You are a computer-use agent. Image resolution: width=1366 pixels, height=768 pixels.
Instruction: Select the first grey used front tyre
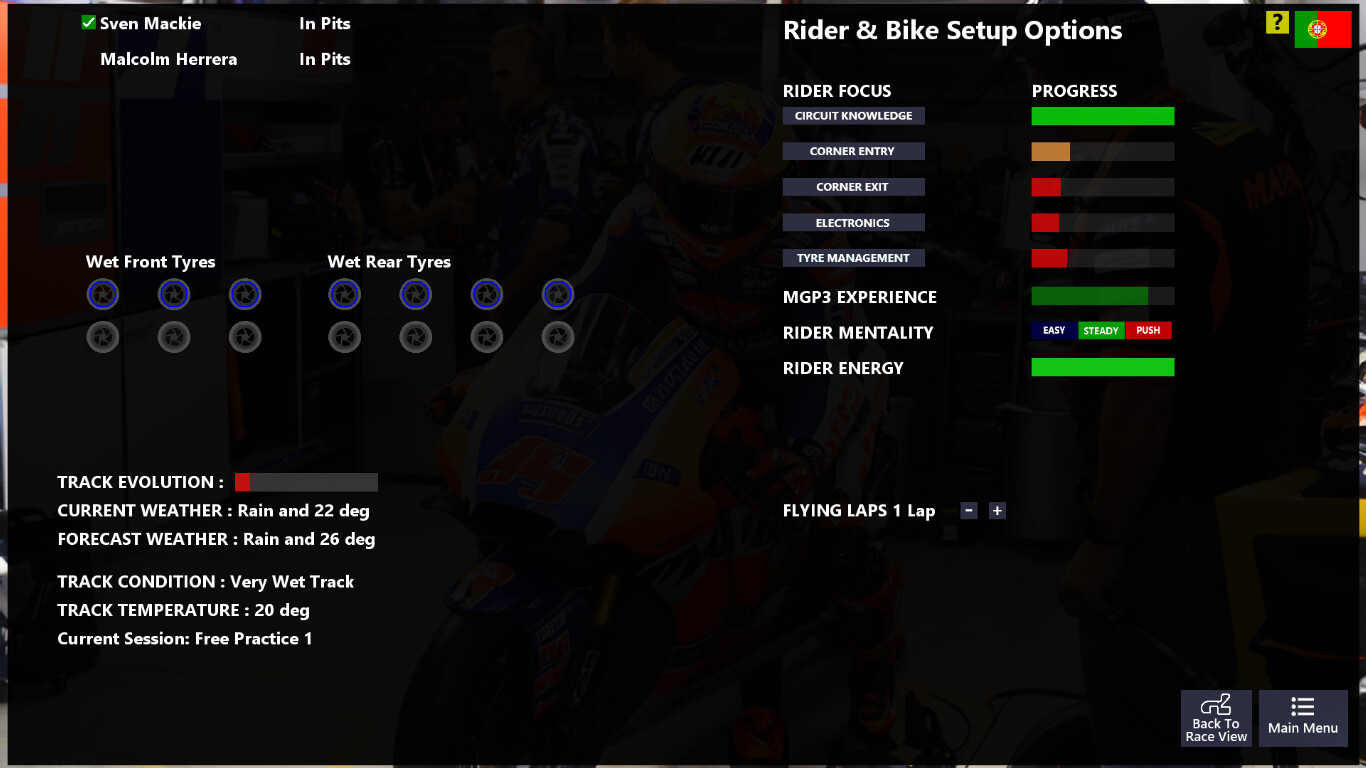pos(103,337)
